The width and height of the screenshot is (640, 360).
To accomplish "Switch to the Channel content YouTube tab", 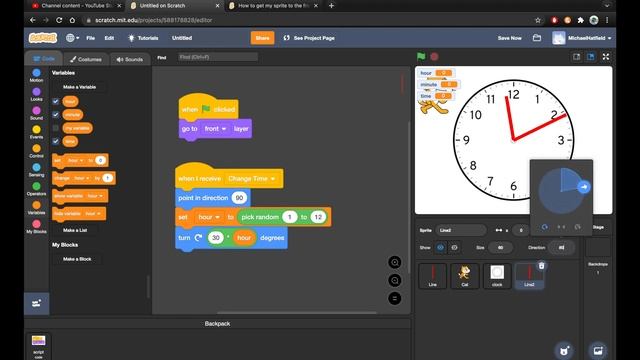I will [76, 6].
